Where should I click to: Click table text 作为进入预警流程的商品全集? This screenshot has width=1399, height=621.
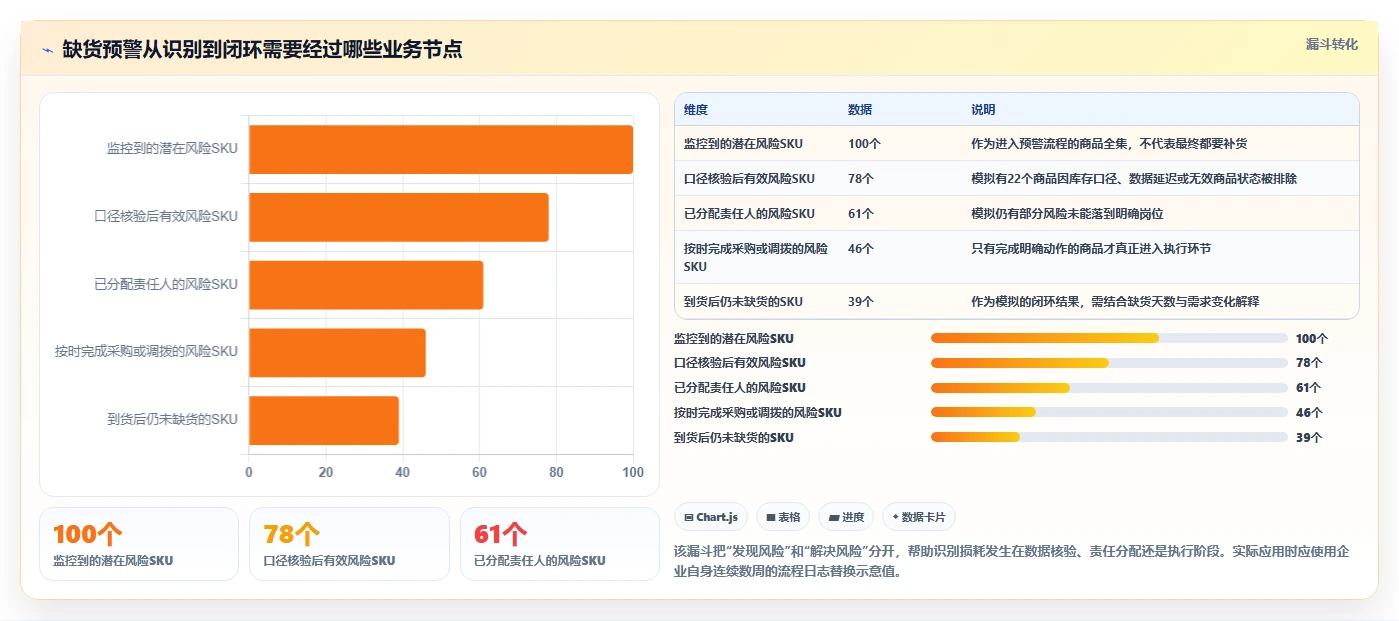click(1050, 144)
